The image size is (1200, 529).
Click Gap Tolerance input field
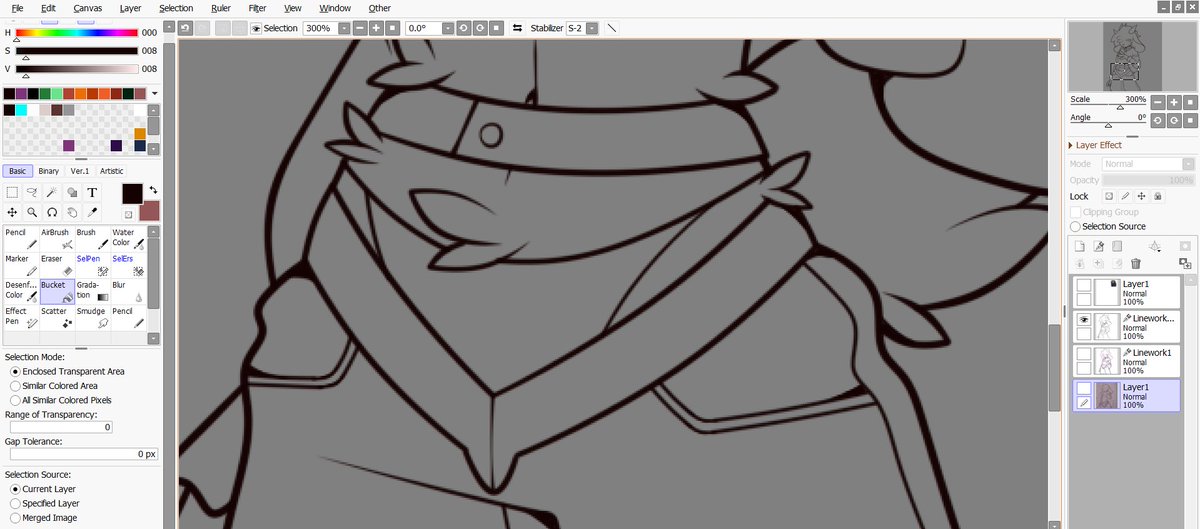click(x=84, y=454)
